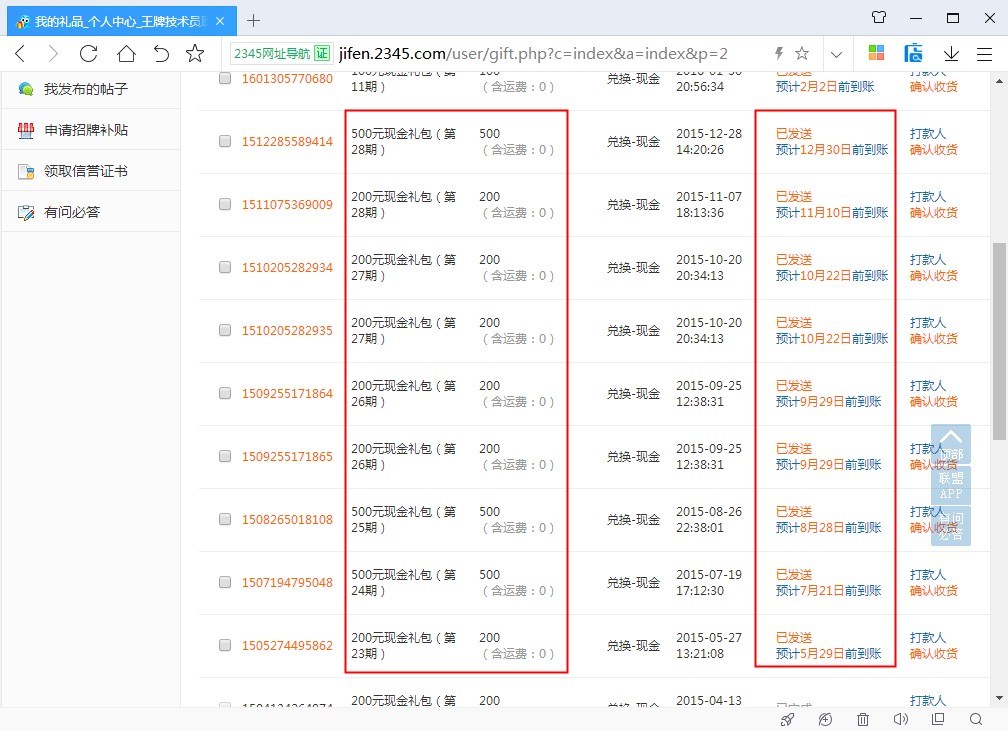
Task: Bookmark page with toolbar star icon
Action: 195,54
